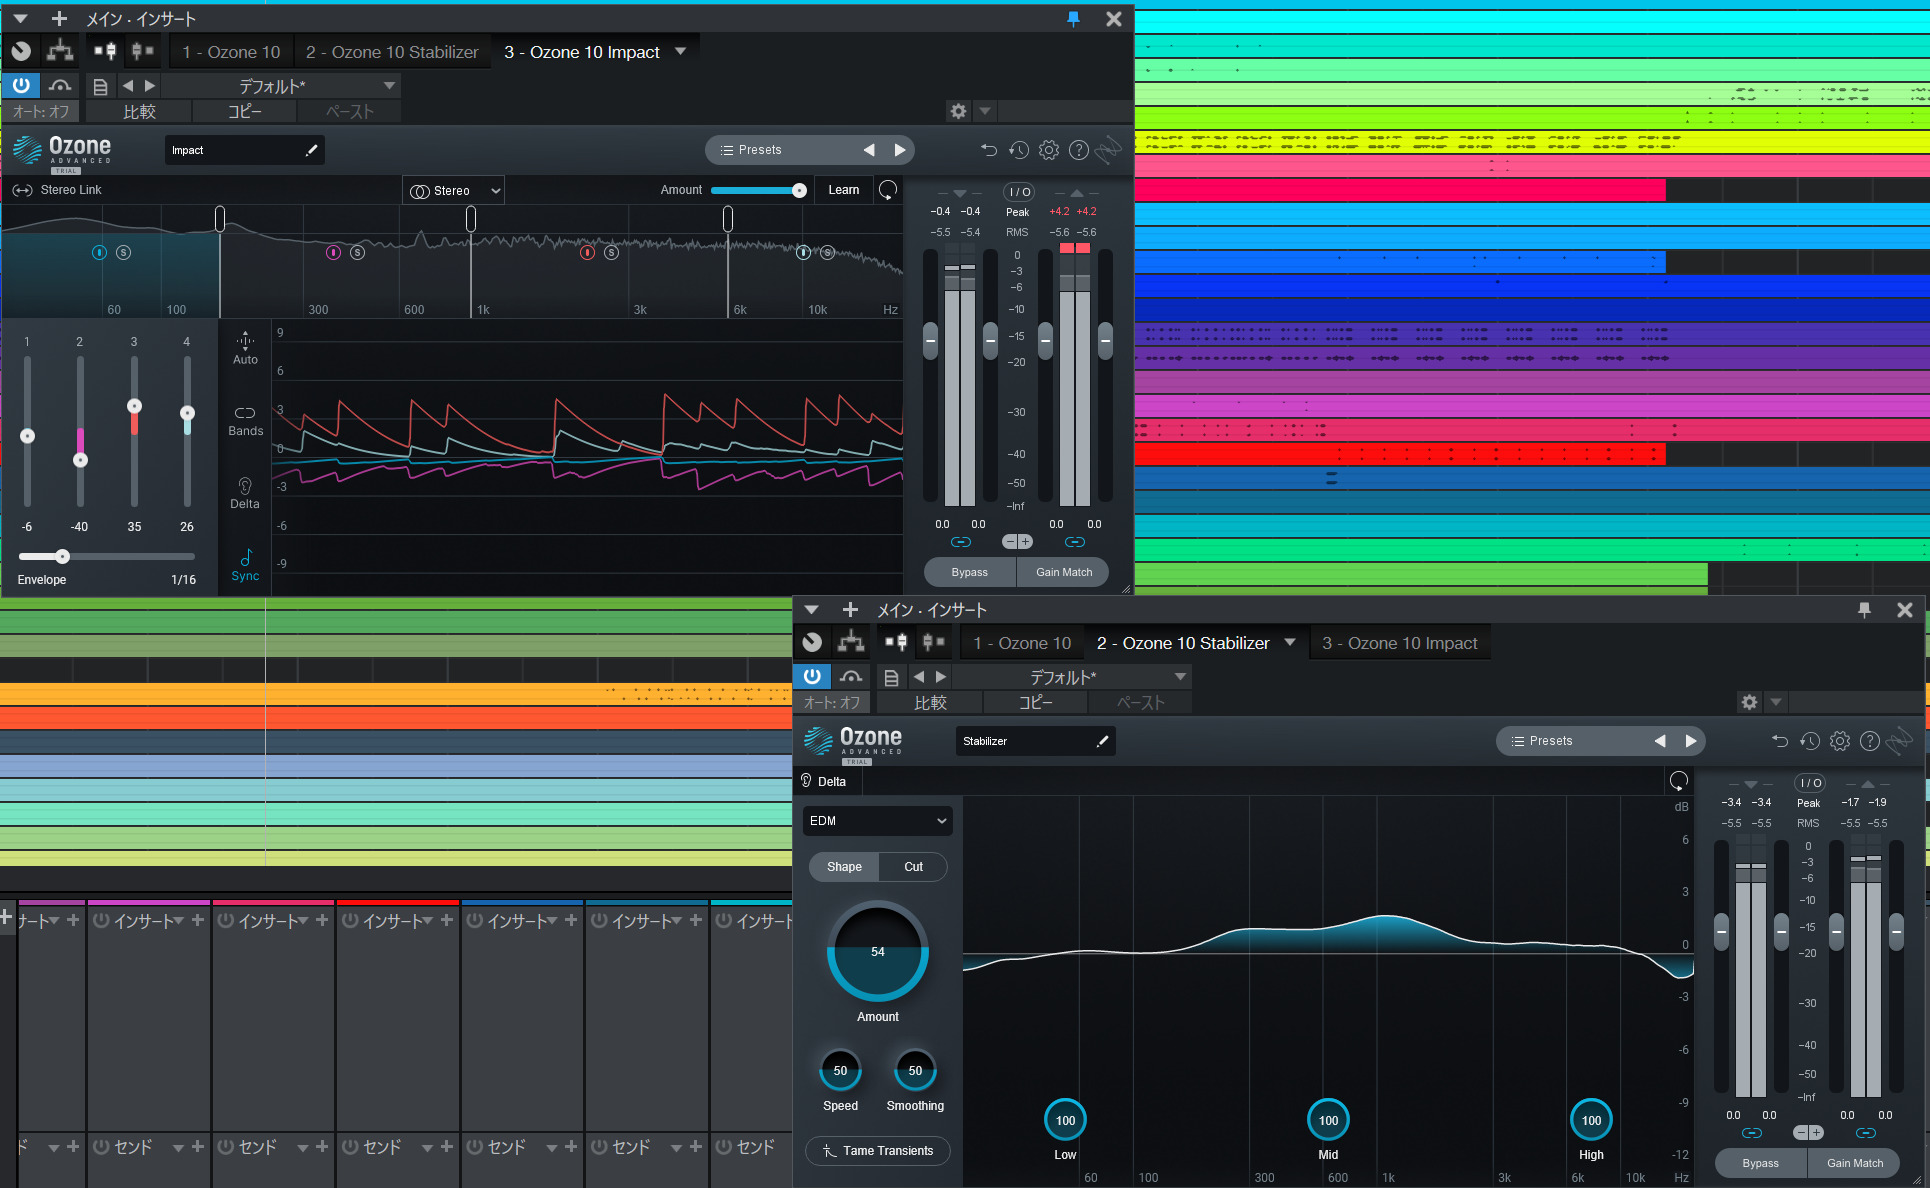Open the history icon in Impact header
Viewport: 1930px width, 1188px height.
tap(1019, 150)
